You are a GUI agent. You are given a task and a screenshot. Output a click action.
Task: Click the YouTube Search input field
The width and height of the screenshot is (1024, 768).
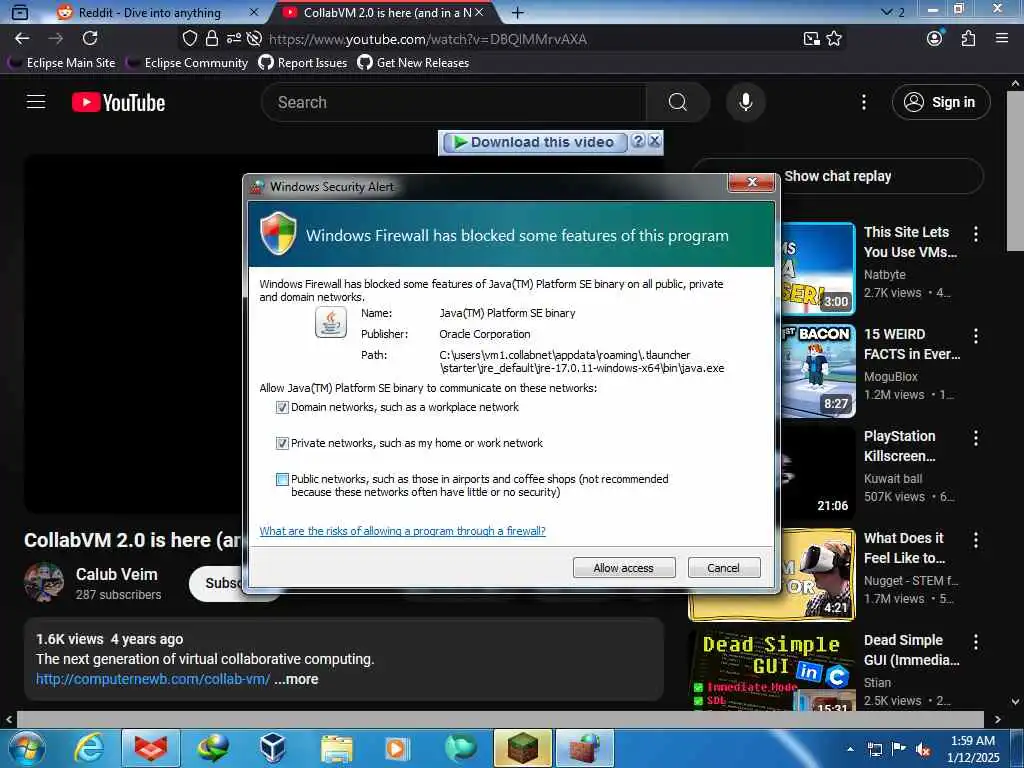453,102
